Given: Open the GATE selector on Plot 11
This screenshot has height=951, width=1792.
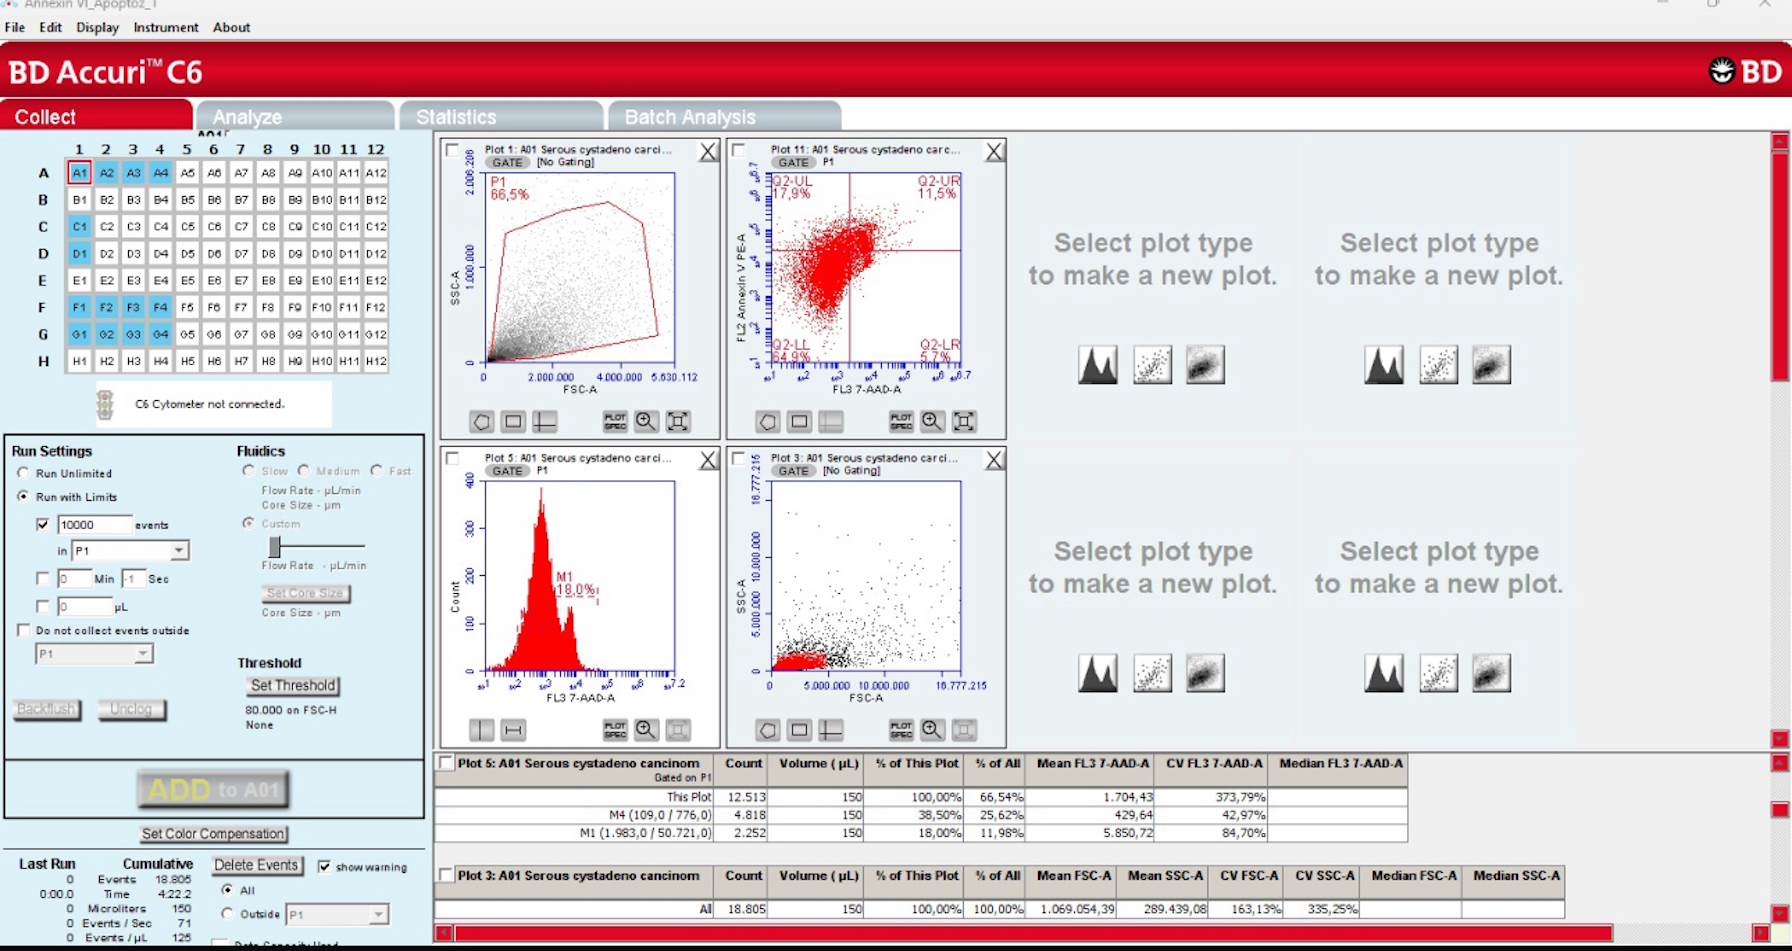Looking at the screenshot, I should point(793,162).
